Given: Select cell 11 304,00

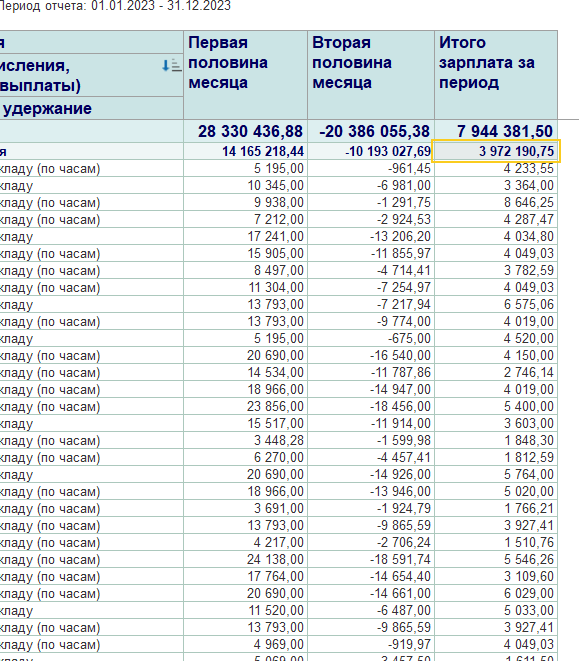Looking at the screenshot, I should pos(245,287).
